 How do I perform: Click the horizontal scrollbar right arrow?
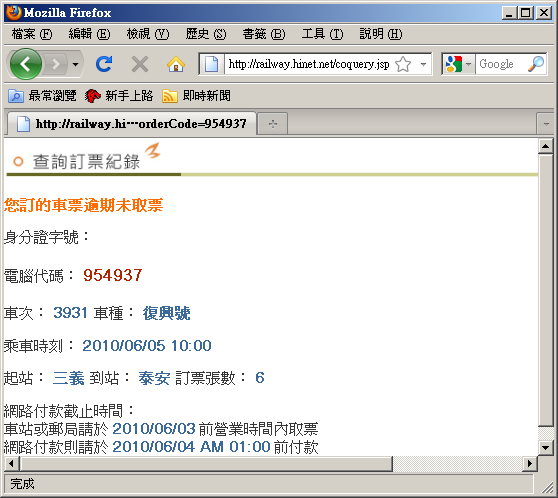530,463
